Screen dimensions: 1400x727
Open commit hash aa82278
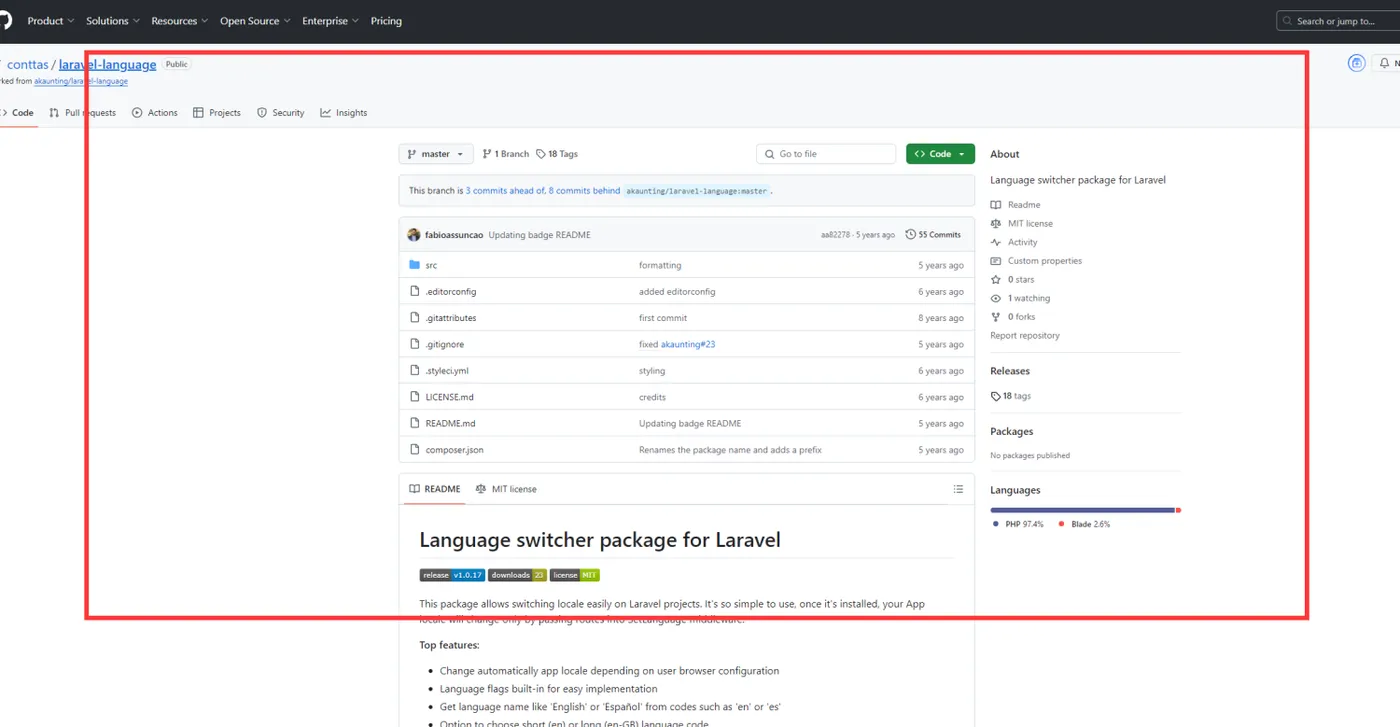(x=836, y=235)
